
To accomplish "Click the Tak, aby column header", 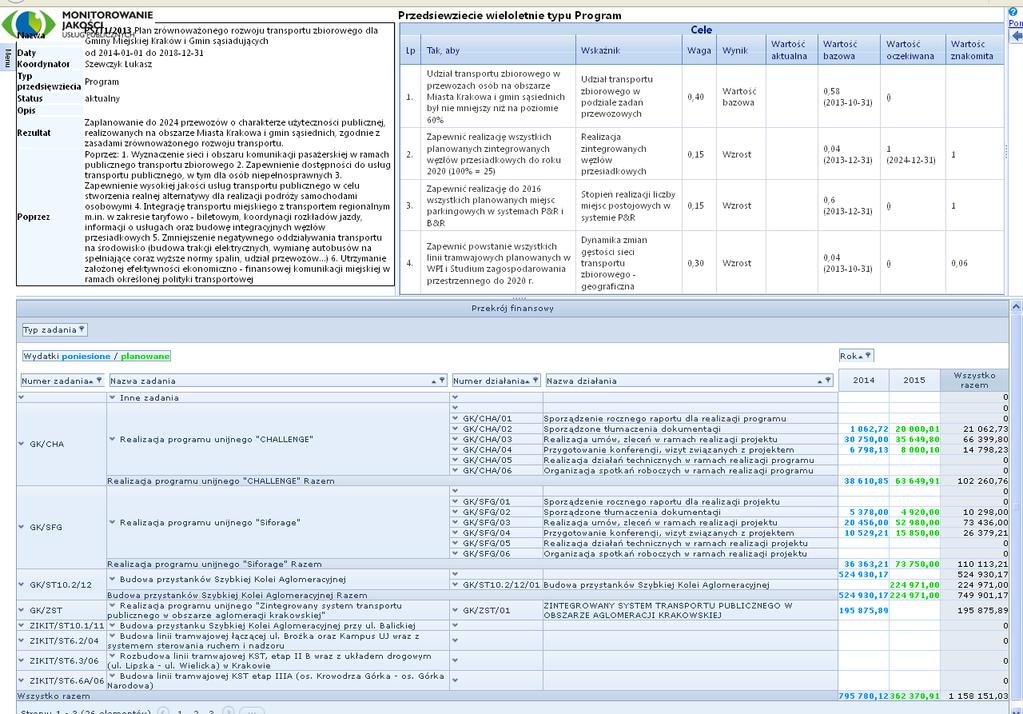I will click(x=498, y=50).
